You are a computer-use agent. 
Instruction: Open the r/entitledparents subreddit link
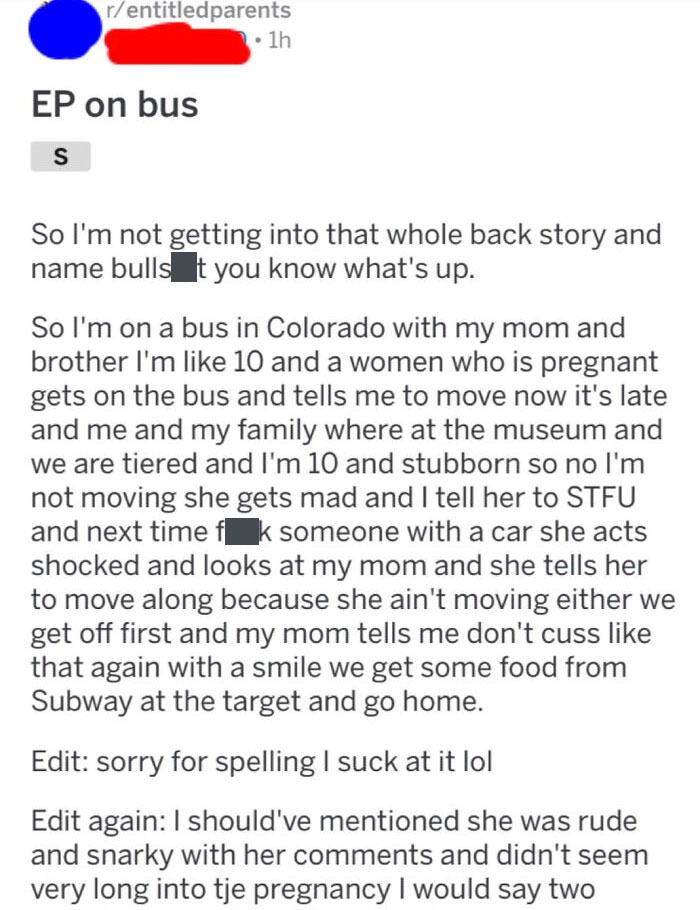tap(195, 13)
